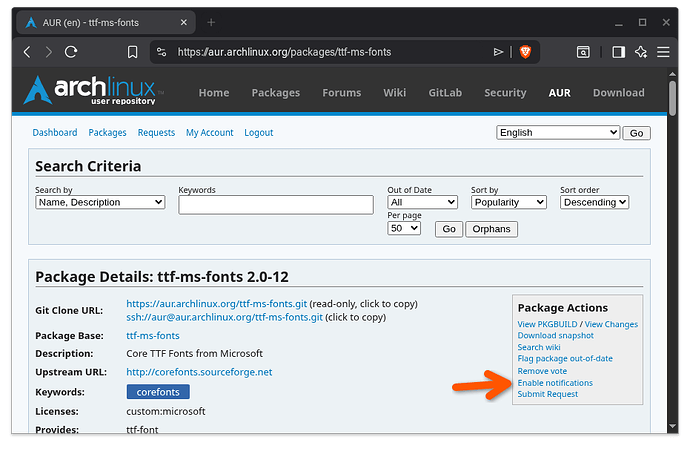Screen dimensions: 690x456
Task: Click Download snapshot
Action: 555,336
